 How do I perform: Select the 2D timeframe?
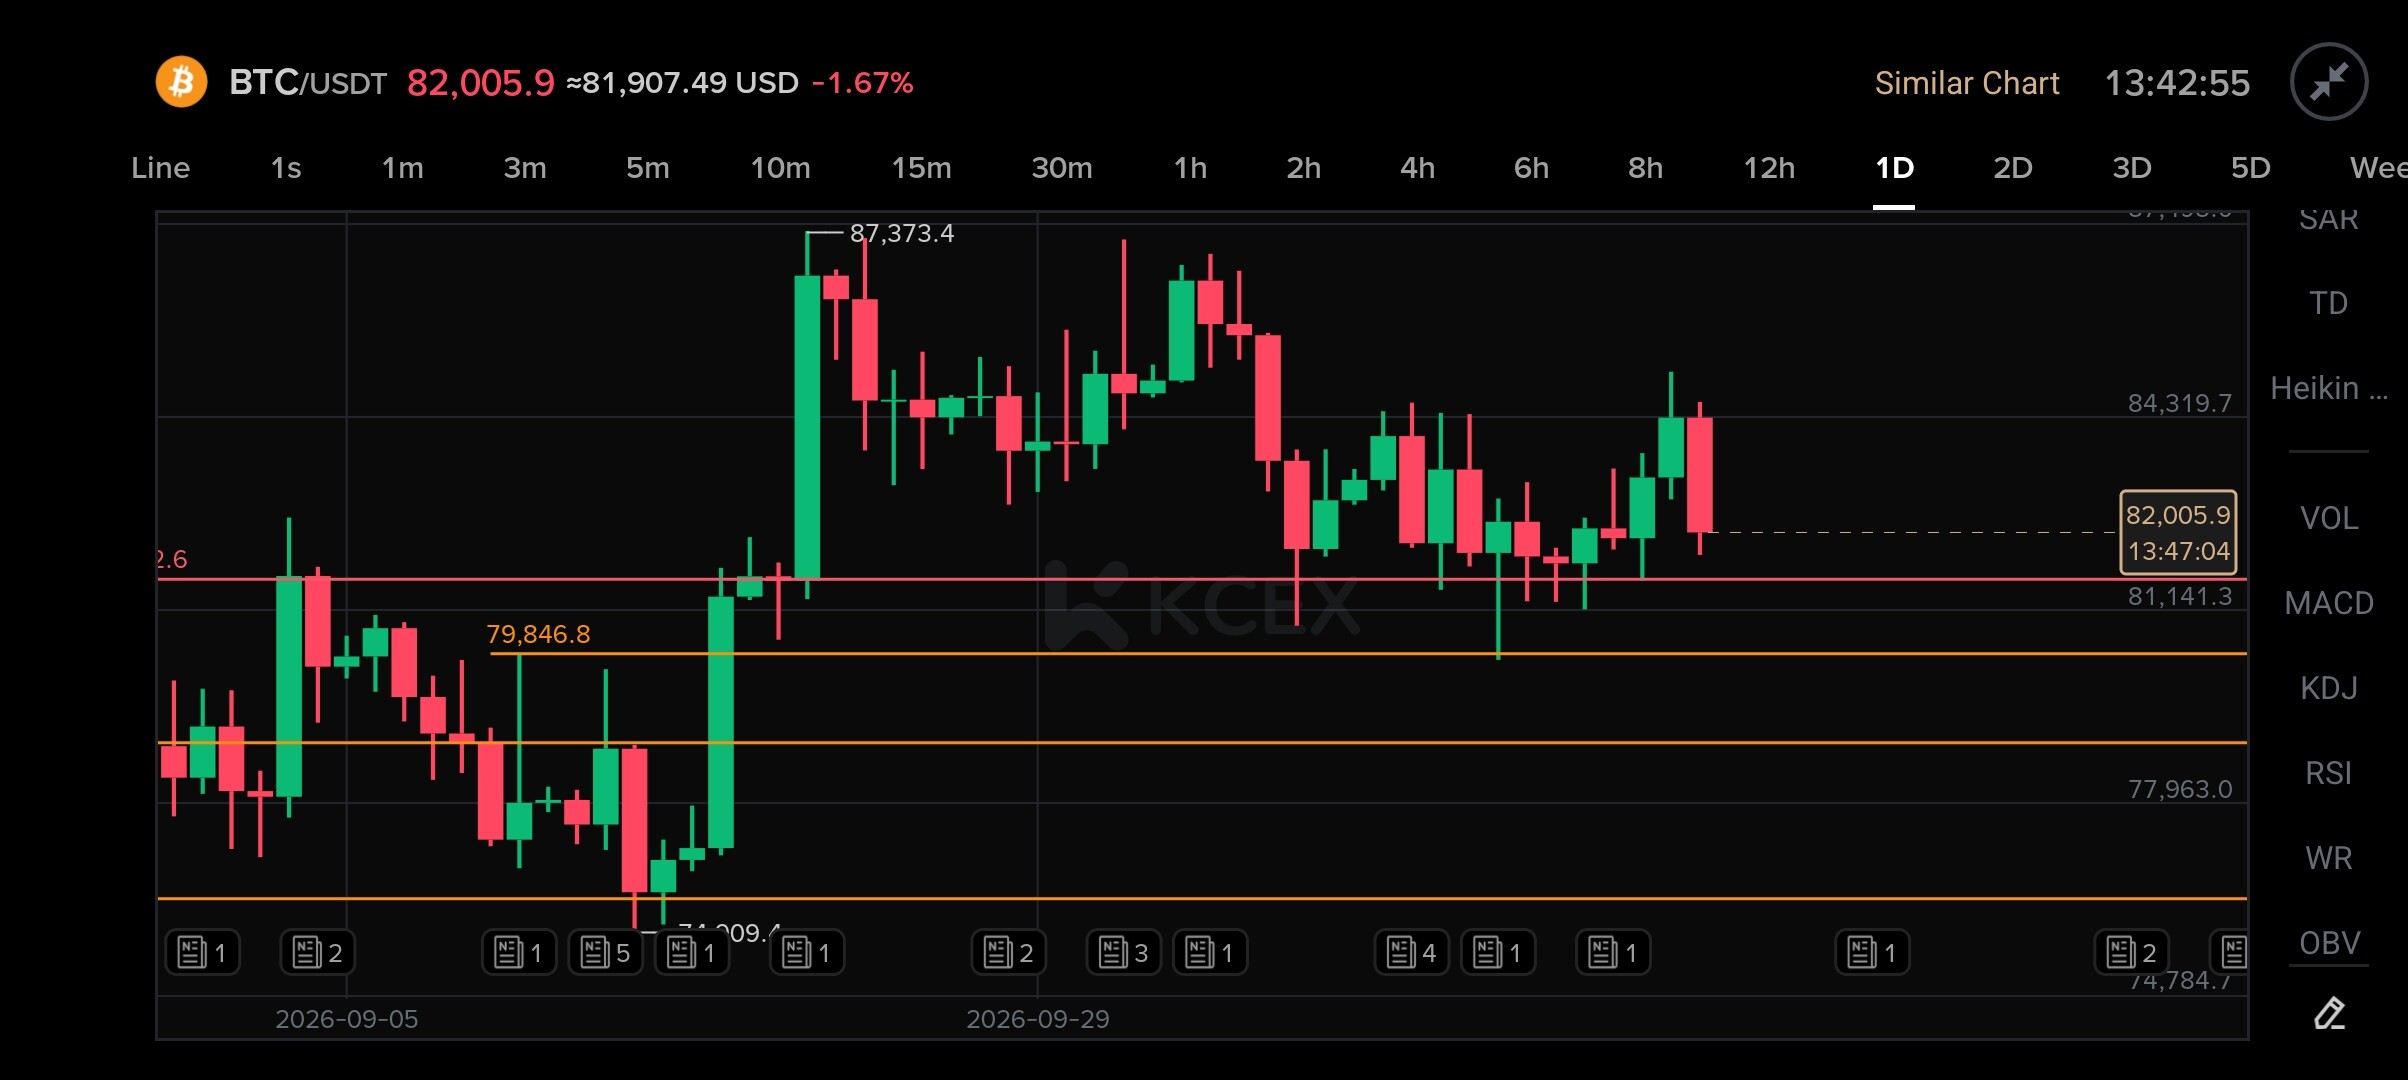2012,168
